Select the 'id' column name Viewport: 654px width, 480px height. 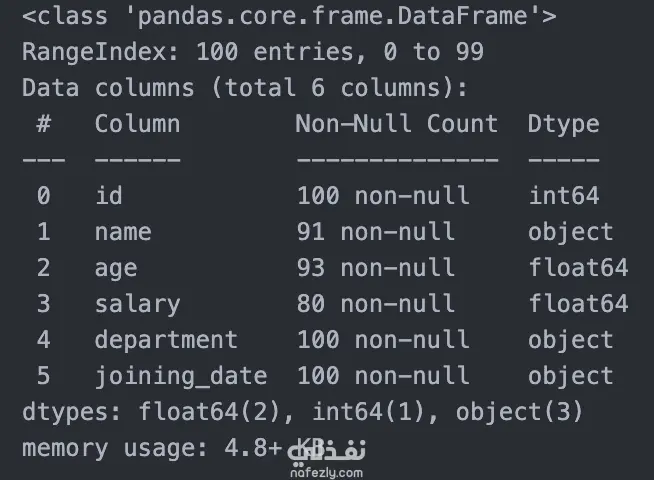pos(108,196)
